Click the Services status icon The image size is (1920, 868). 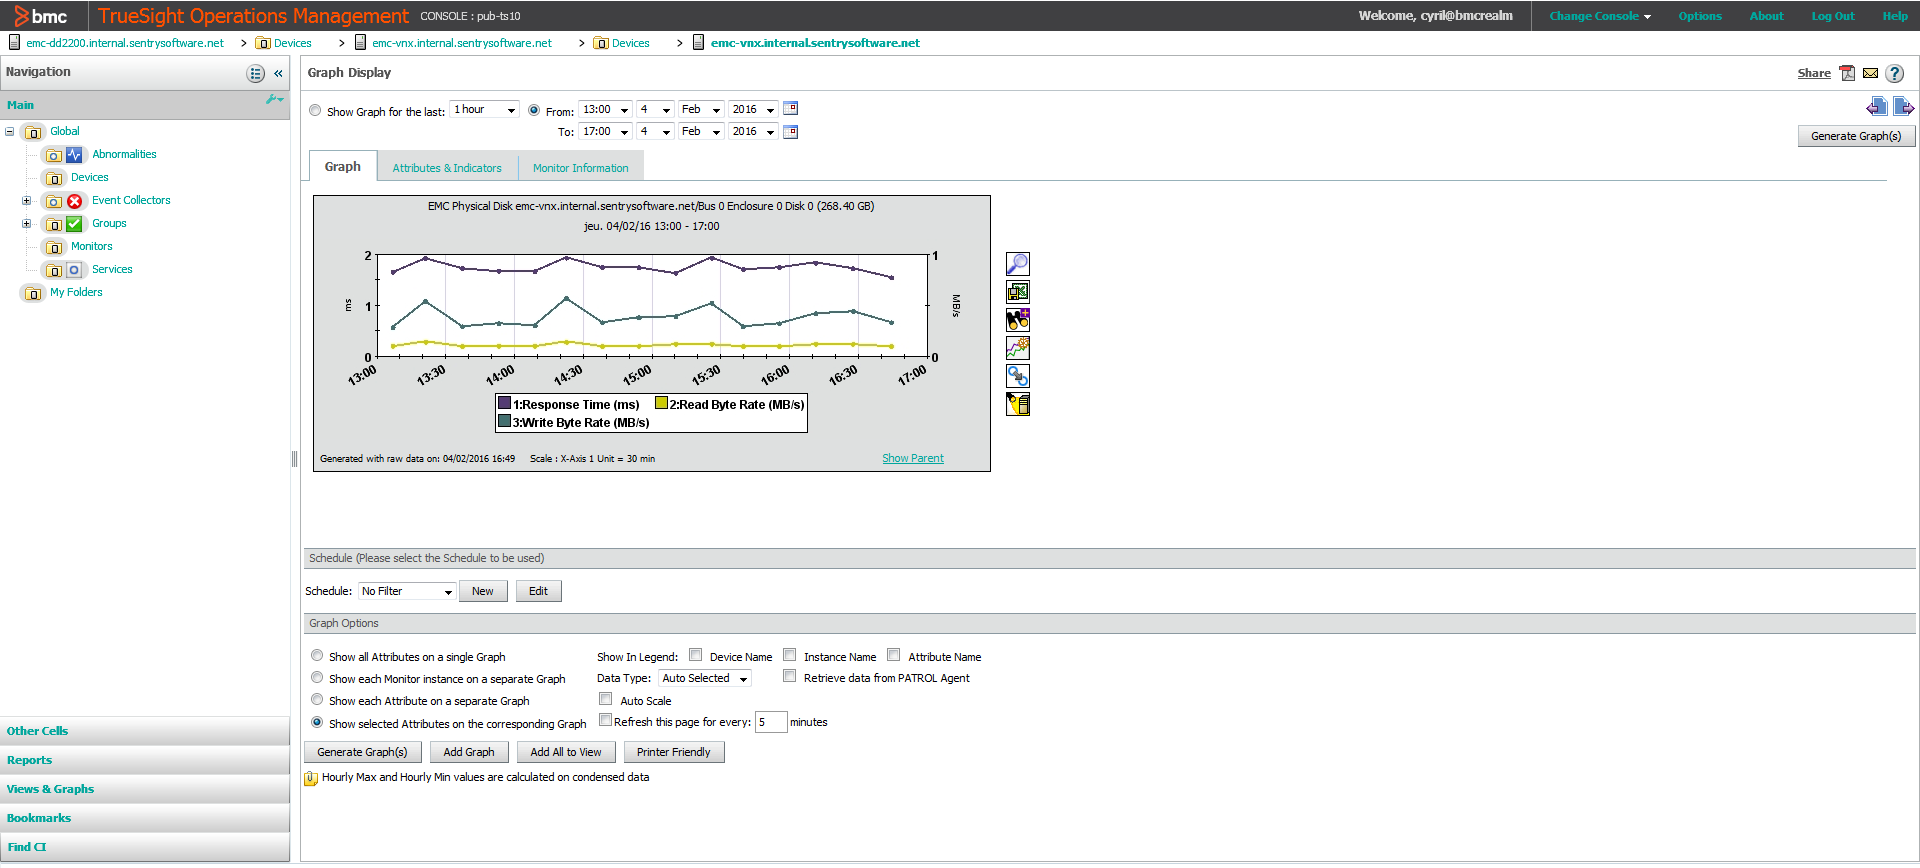tap(74, 270)
